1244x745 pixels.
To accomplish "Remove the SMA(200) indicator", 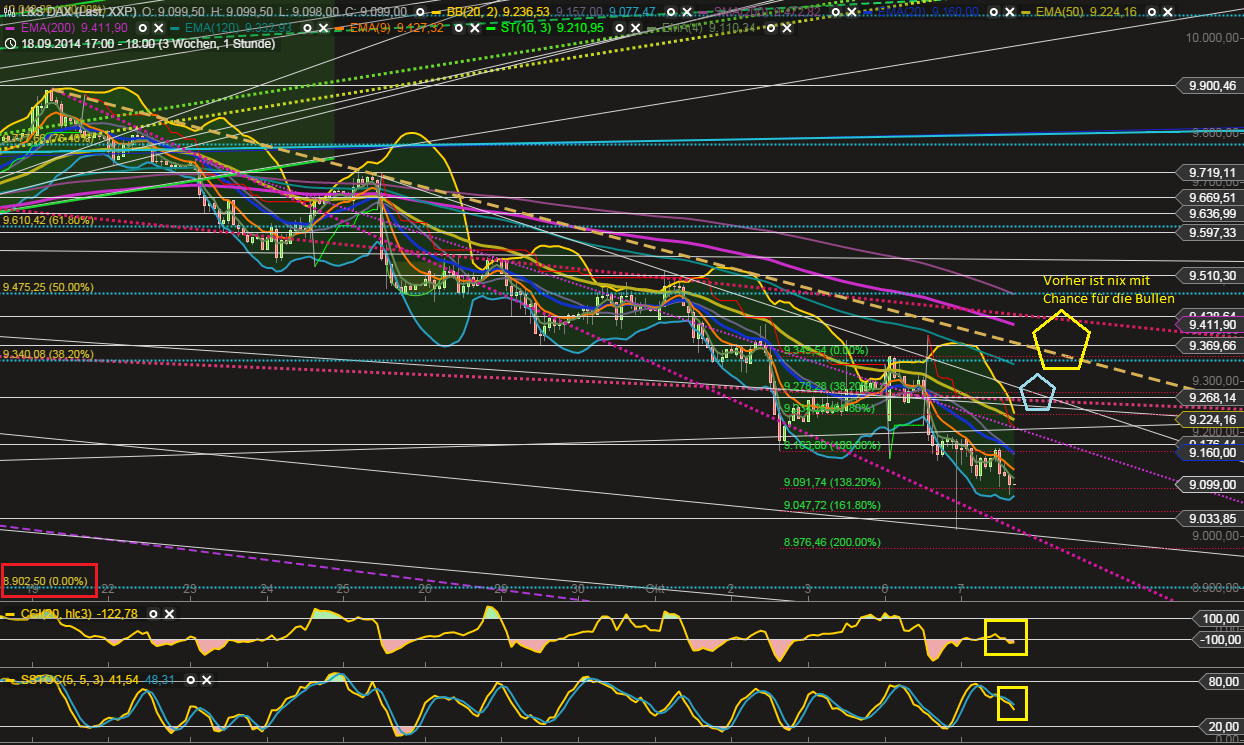I will 851,11.
